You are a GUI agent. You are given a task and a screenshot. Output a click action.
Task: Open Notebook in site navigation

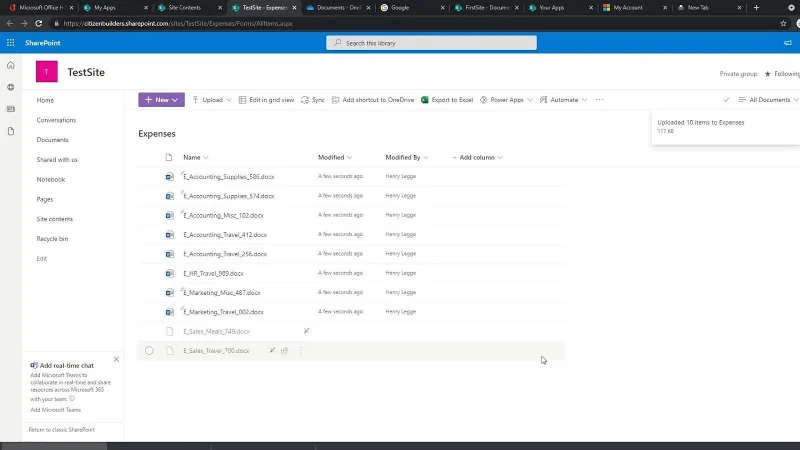tap(51, 180)
